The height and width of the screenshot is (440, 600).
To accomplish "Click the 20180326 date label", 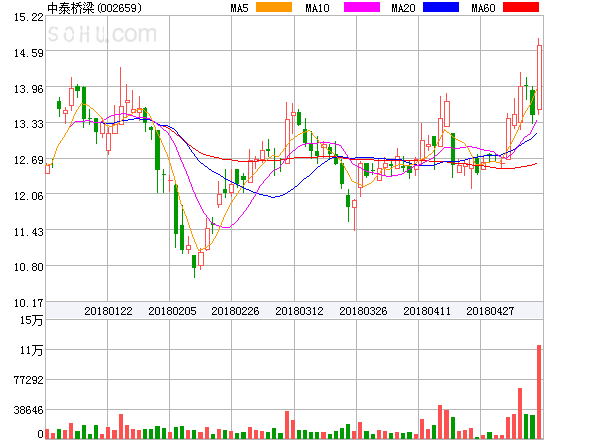I will pyautogui.click(x=363, y=311).
